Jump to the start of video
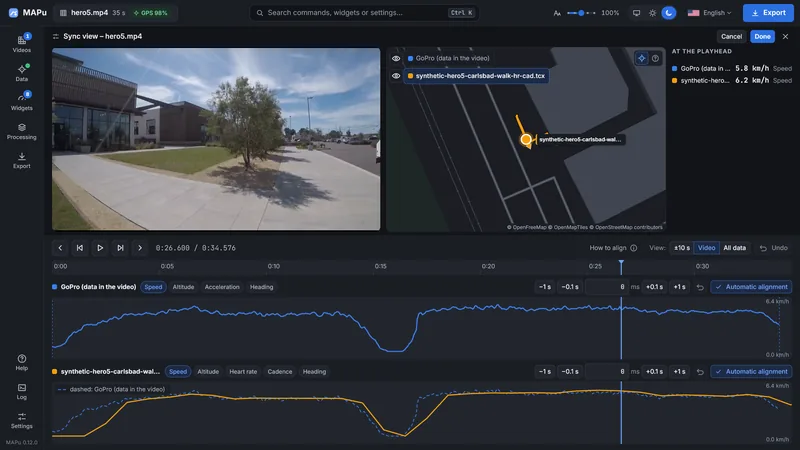The image size is (800, 450). coord(80,248)
